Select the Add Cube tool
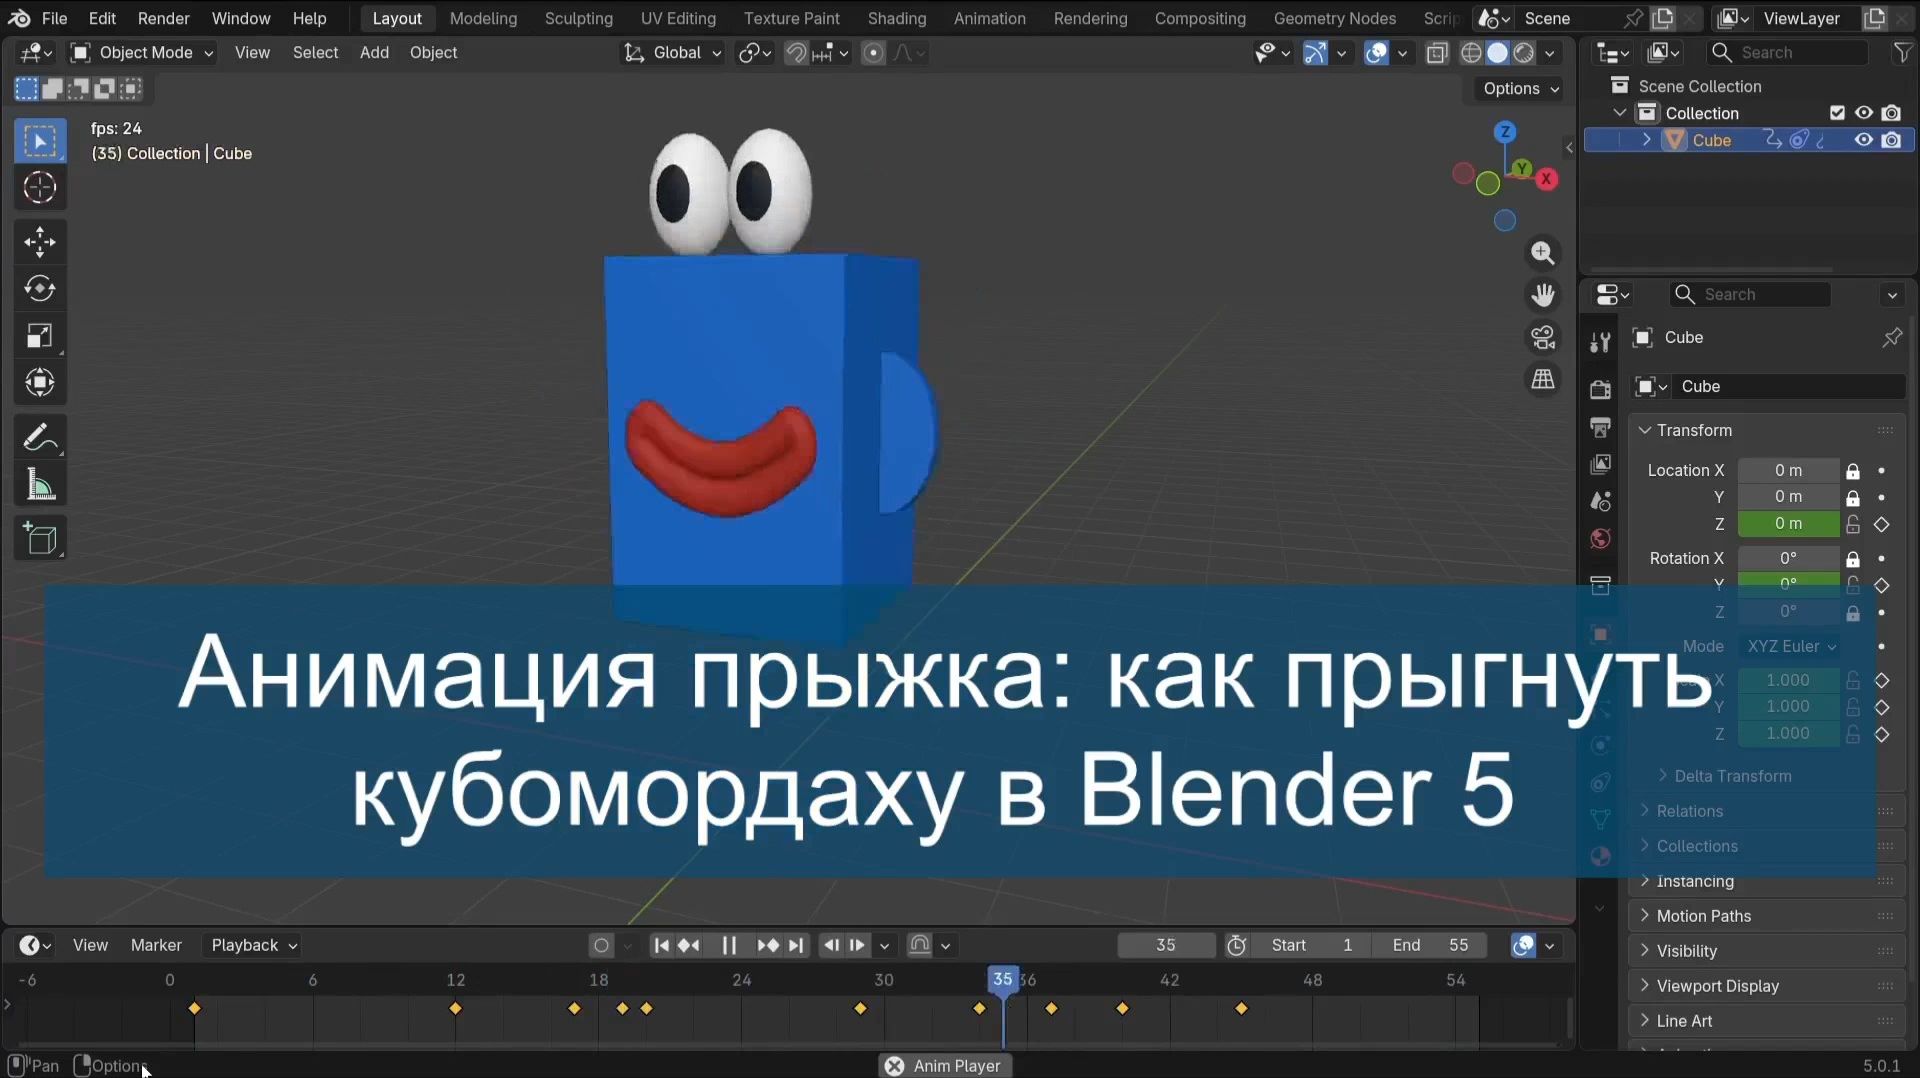 pyautogui.click(x=40, y=538)
